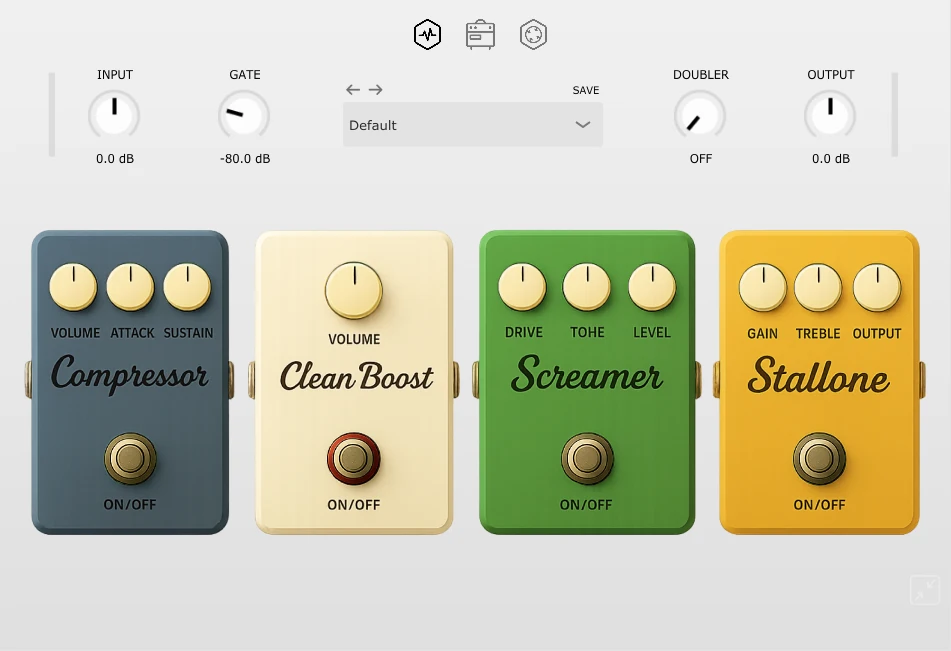Open the speaker cabinet section icon
This screenshot has width=951, height=651.
coord(533,34)
